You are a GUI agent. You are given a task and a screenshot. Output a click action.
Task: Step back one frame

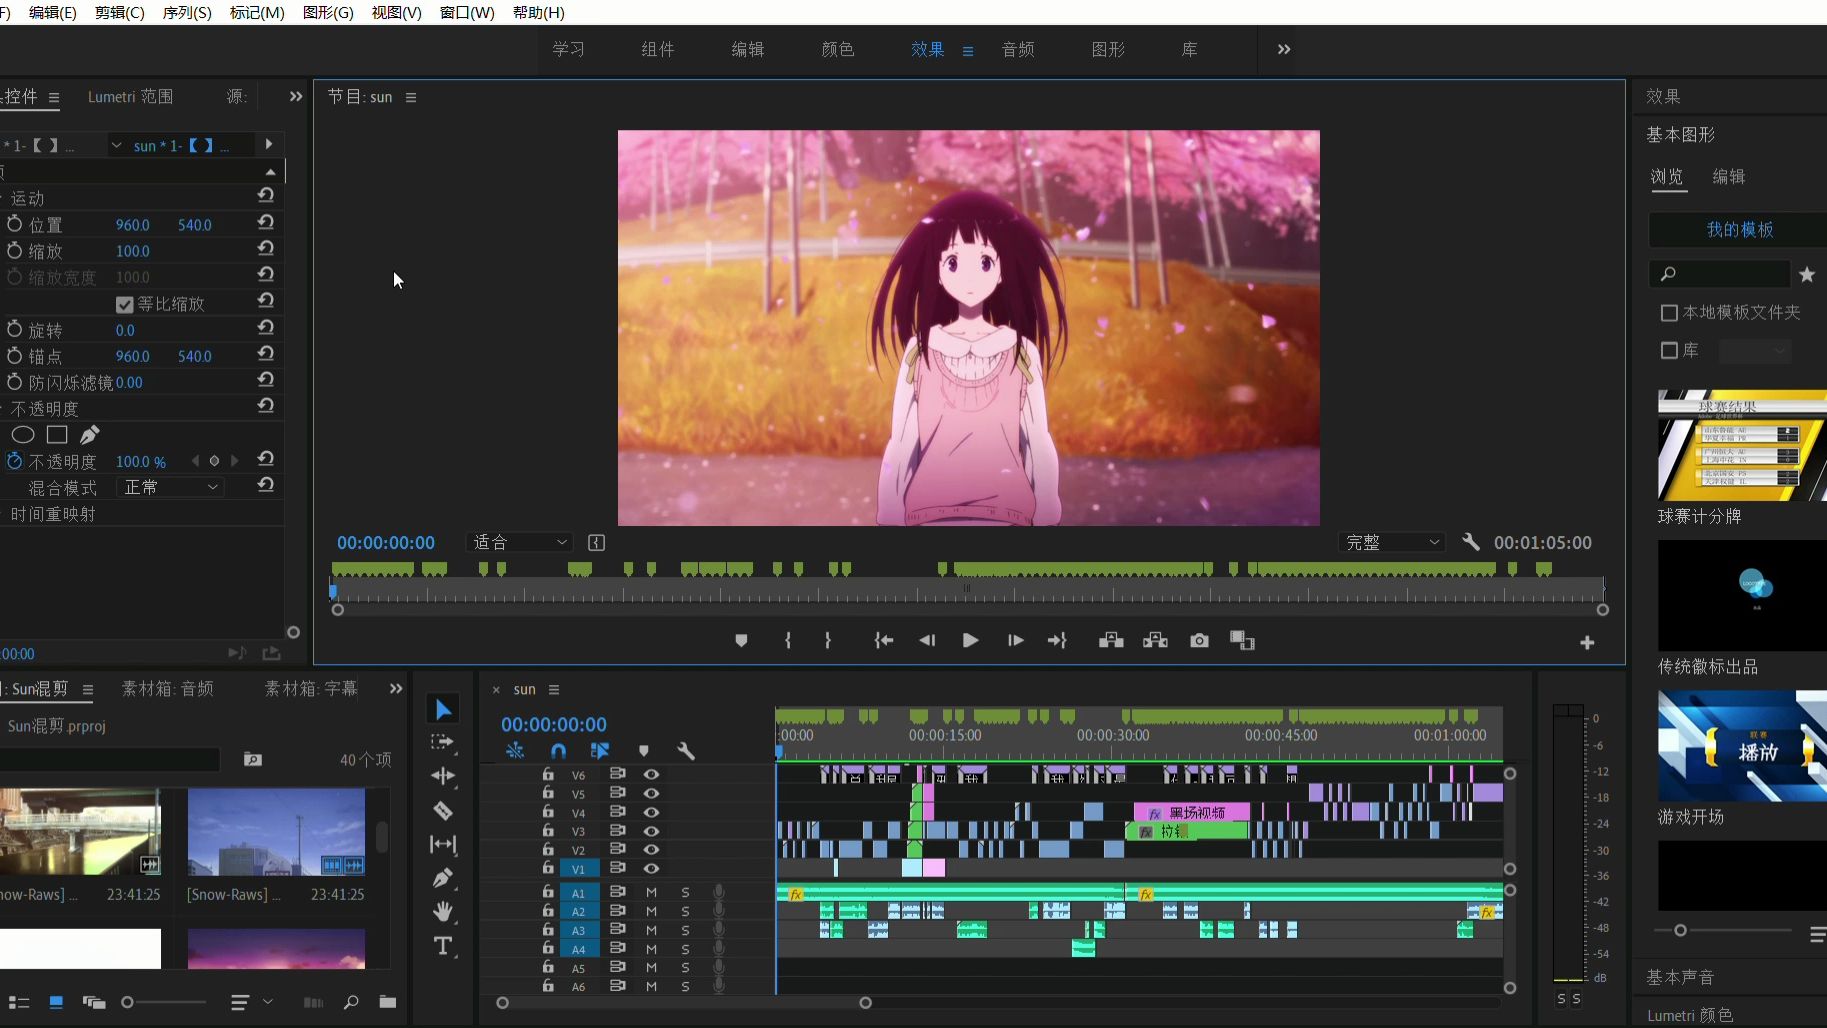coord(927,641)
